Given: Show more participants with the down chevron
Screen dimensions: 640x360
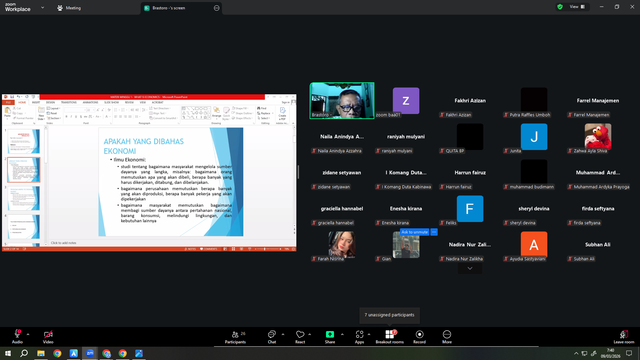Looking at the screenshot, I should click(x=470, y=269).
